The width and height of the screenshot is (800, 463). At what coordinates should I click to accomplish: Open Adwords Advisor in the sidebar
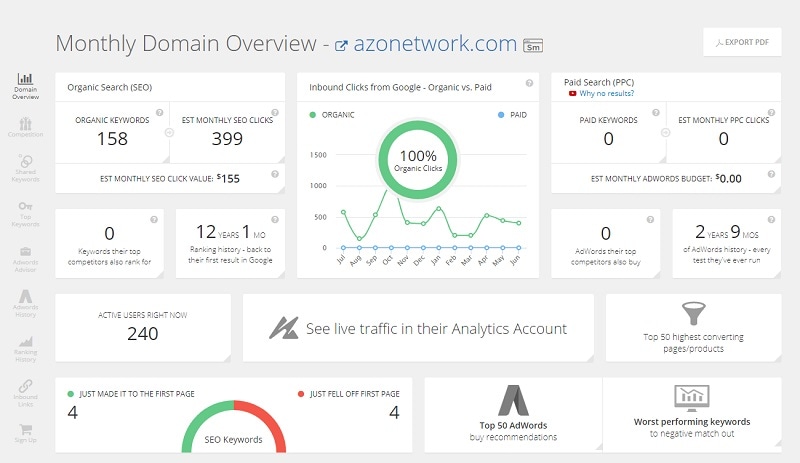tap(26, 259)
